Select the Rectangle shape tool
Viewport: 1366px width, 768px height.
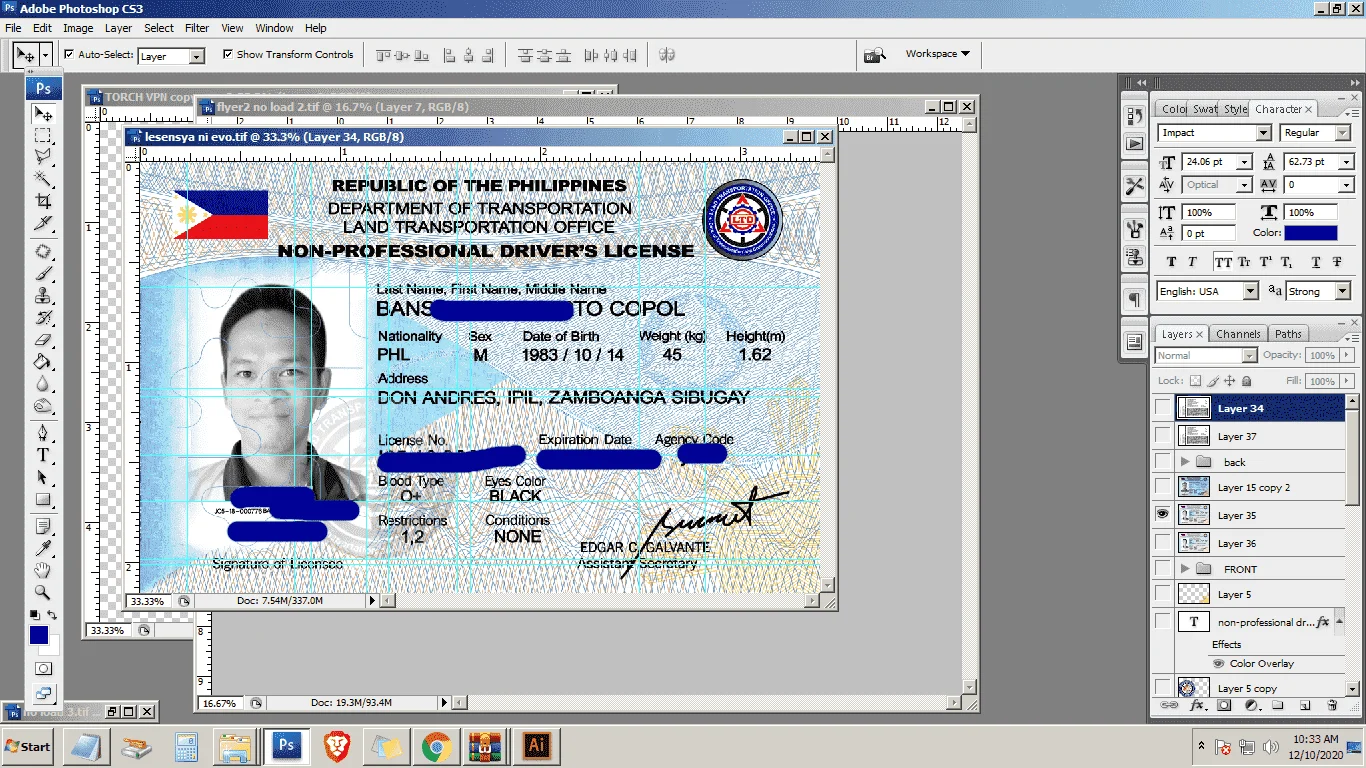tap(43, 499)
